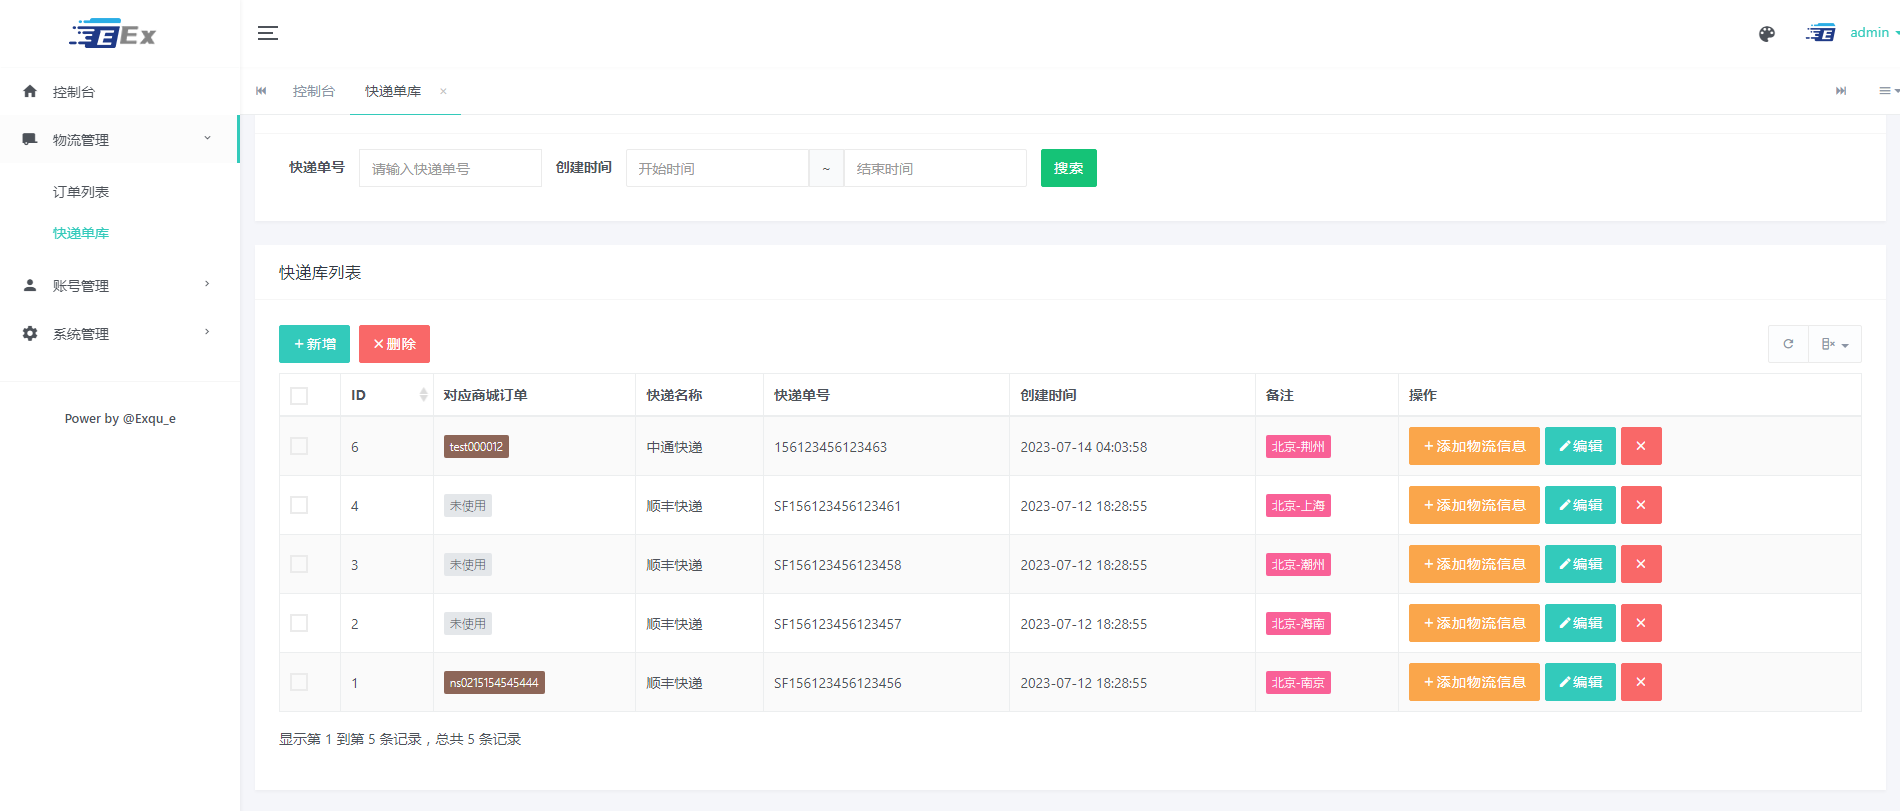The height and width of the screenshot is (811, 1900).
Task: Open 订单列表 in the sidebar
Action: click(x=81, y=192)
